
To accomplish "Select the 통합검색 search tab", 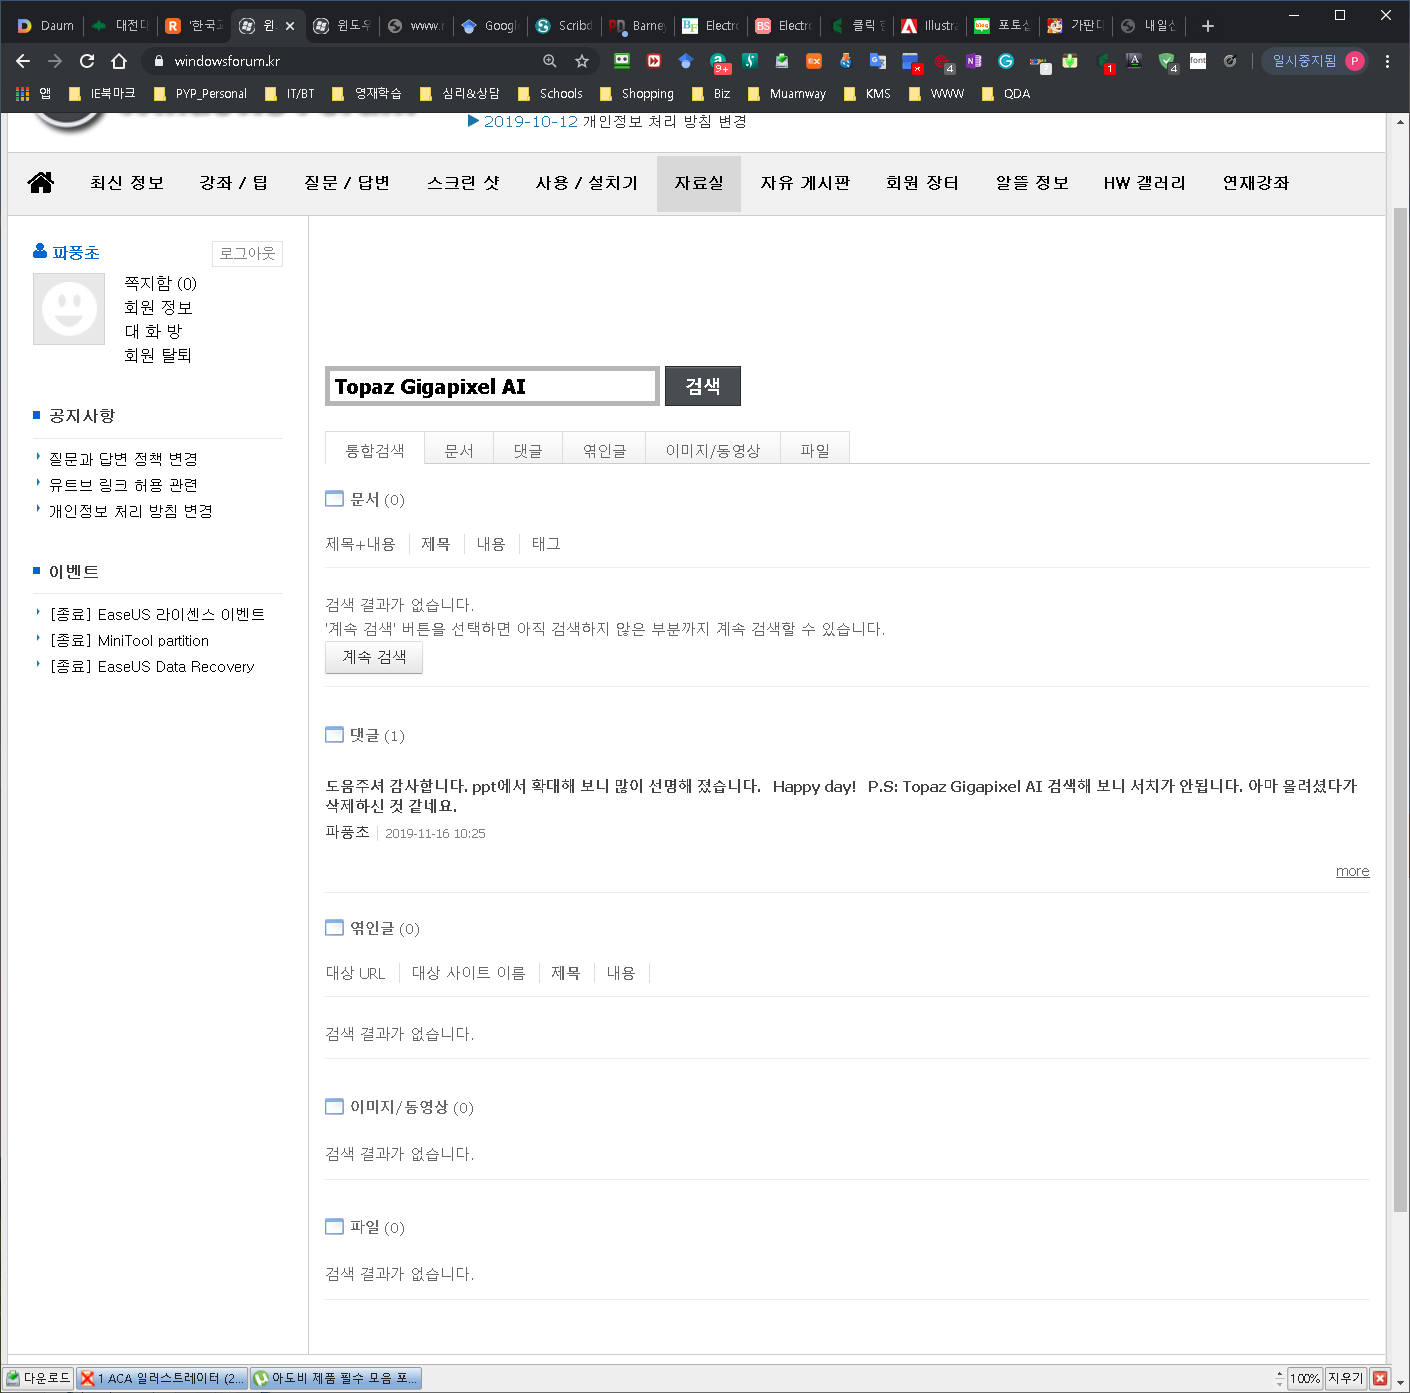I will 375,449.
